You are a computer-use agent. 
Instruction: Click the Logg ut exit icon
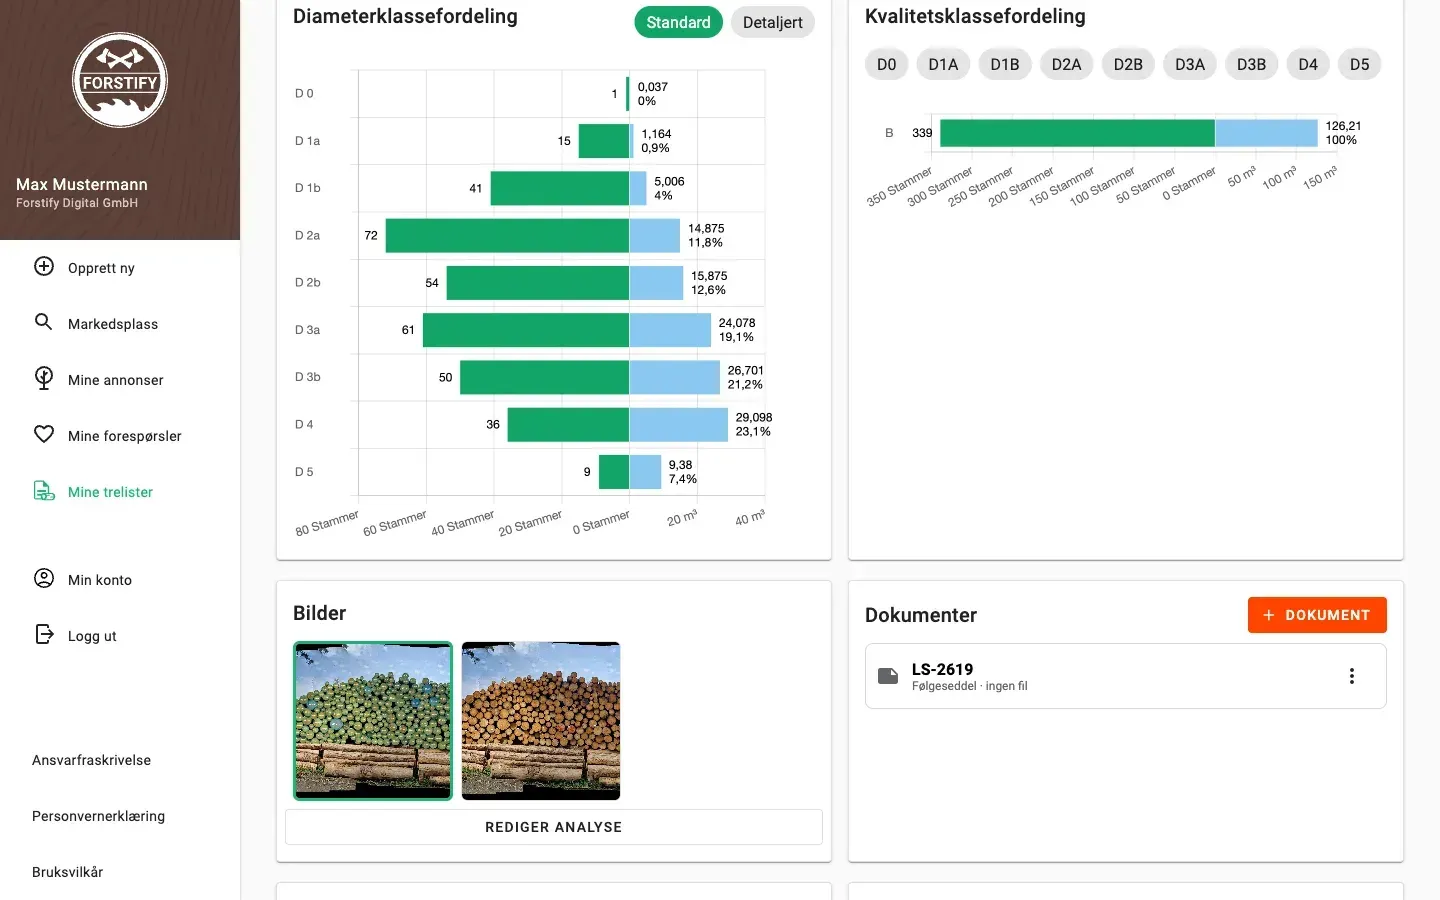(x=44, y=634)
